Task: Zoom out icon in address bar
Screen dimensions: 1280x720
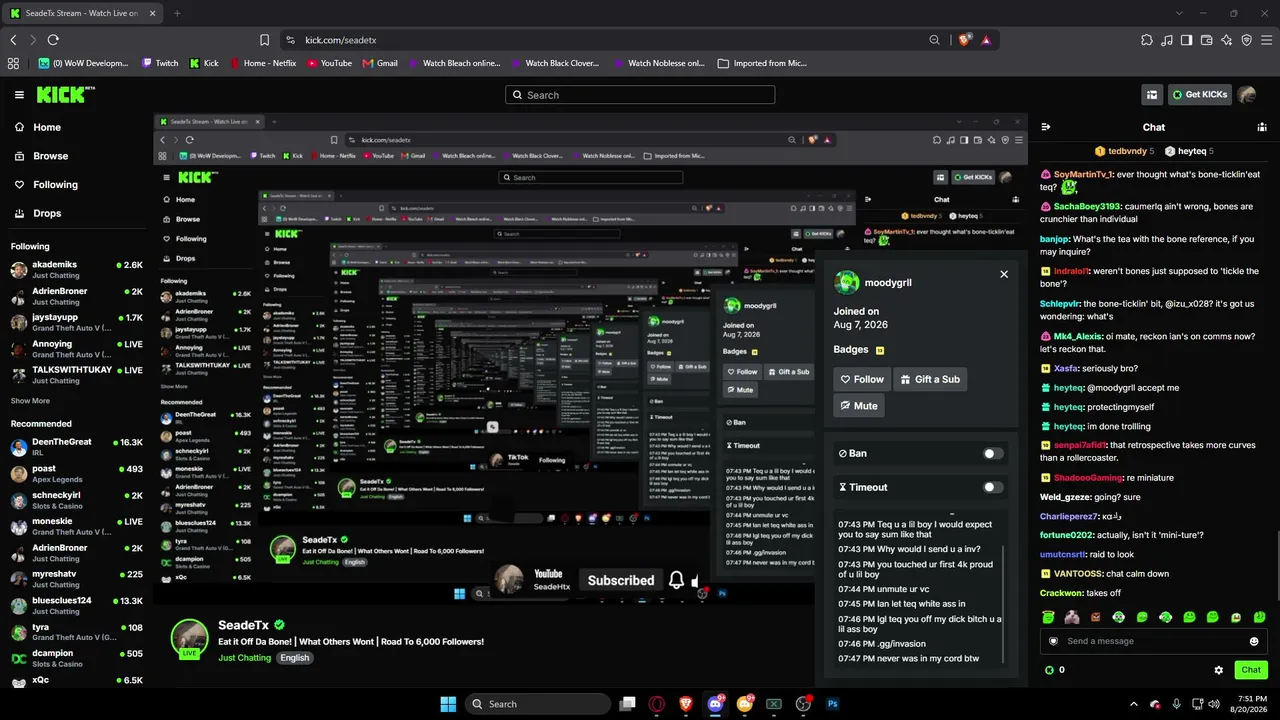Action: pyautogui.click(x=935, y=40)
